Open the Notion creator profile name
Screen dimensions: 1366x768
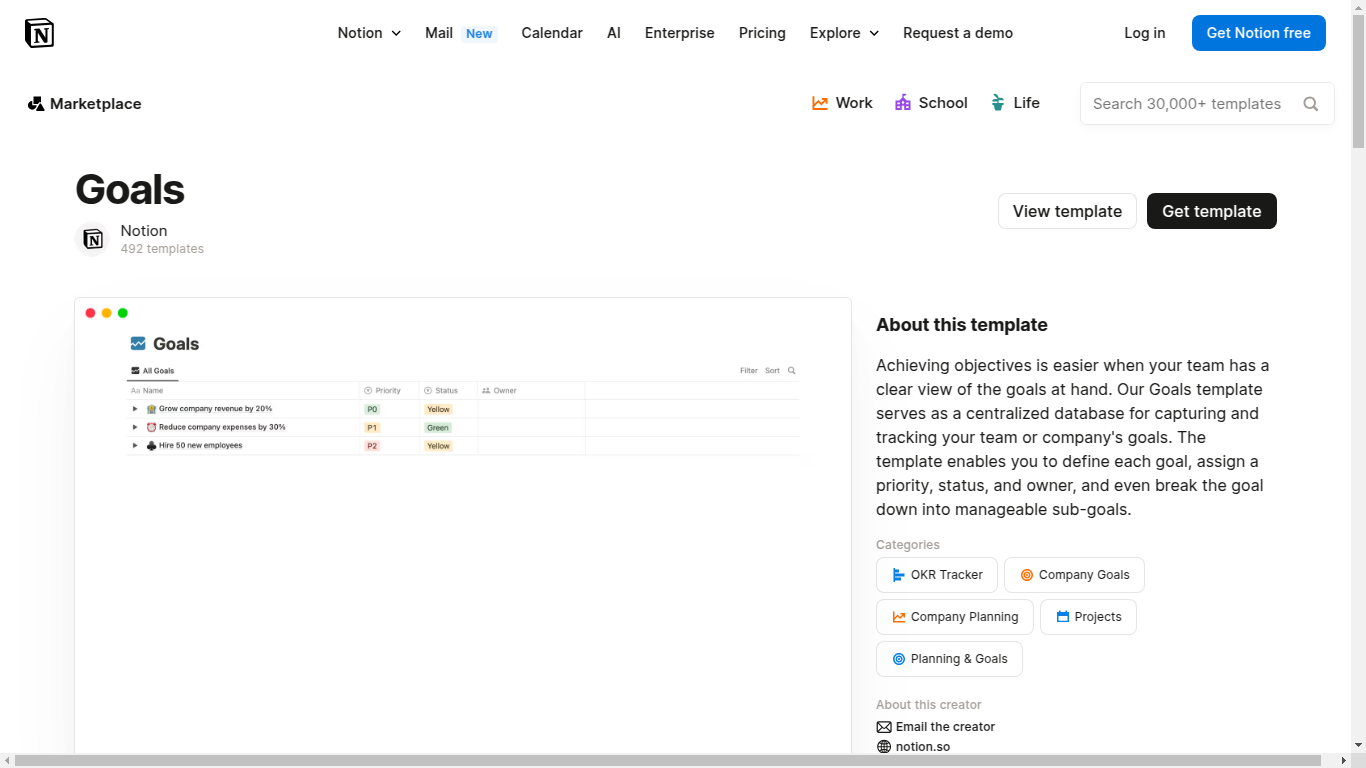pos(144,231)
